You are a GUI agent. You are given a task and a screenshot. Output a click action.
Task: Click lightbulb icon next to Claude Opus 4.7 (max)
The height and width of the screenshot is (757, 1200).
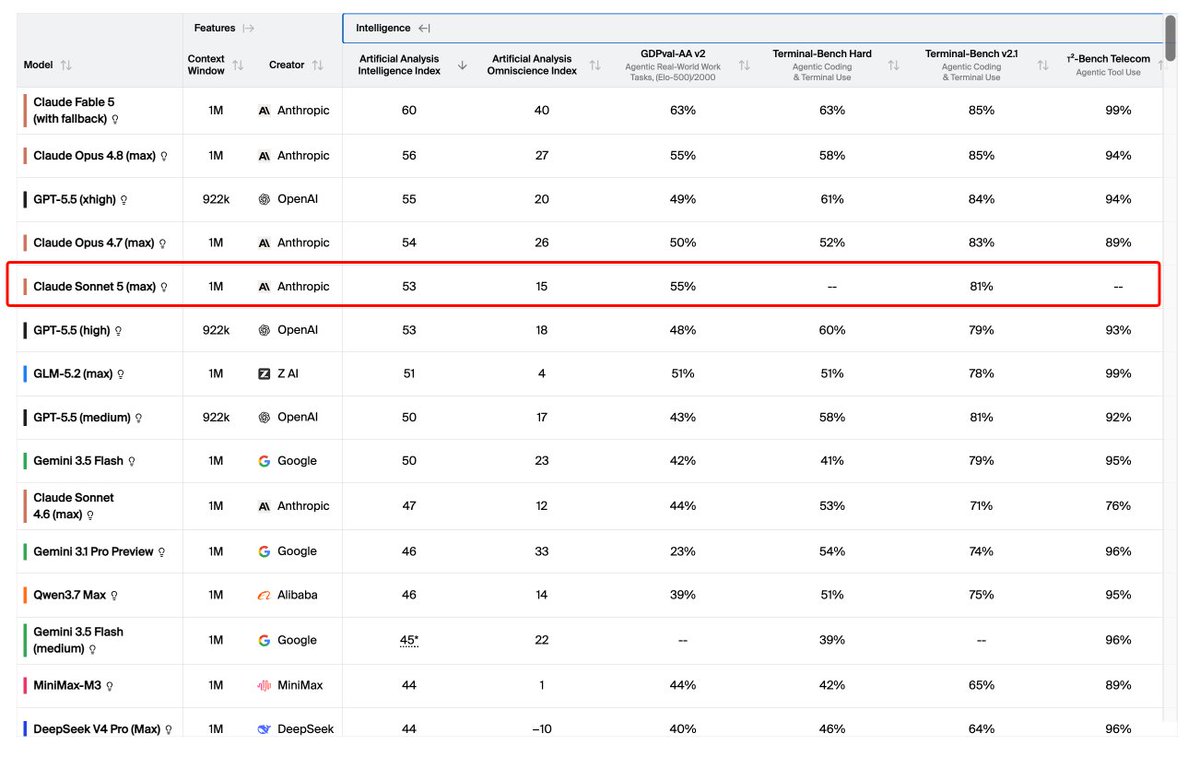162,243
